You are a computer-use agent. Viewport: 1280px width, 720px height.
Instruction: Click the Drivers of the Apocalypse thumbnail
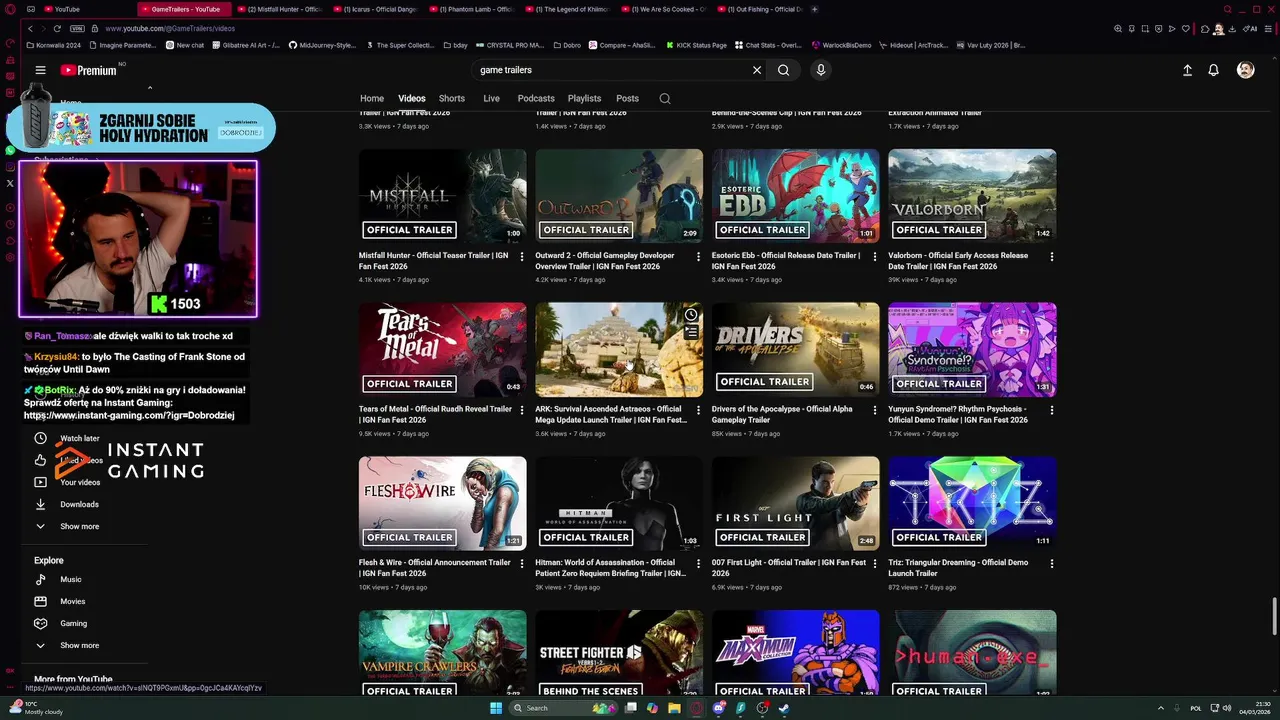(x=796, y=350)
